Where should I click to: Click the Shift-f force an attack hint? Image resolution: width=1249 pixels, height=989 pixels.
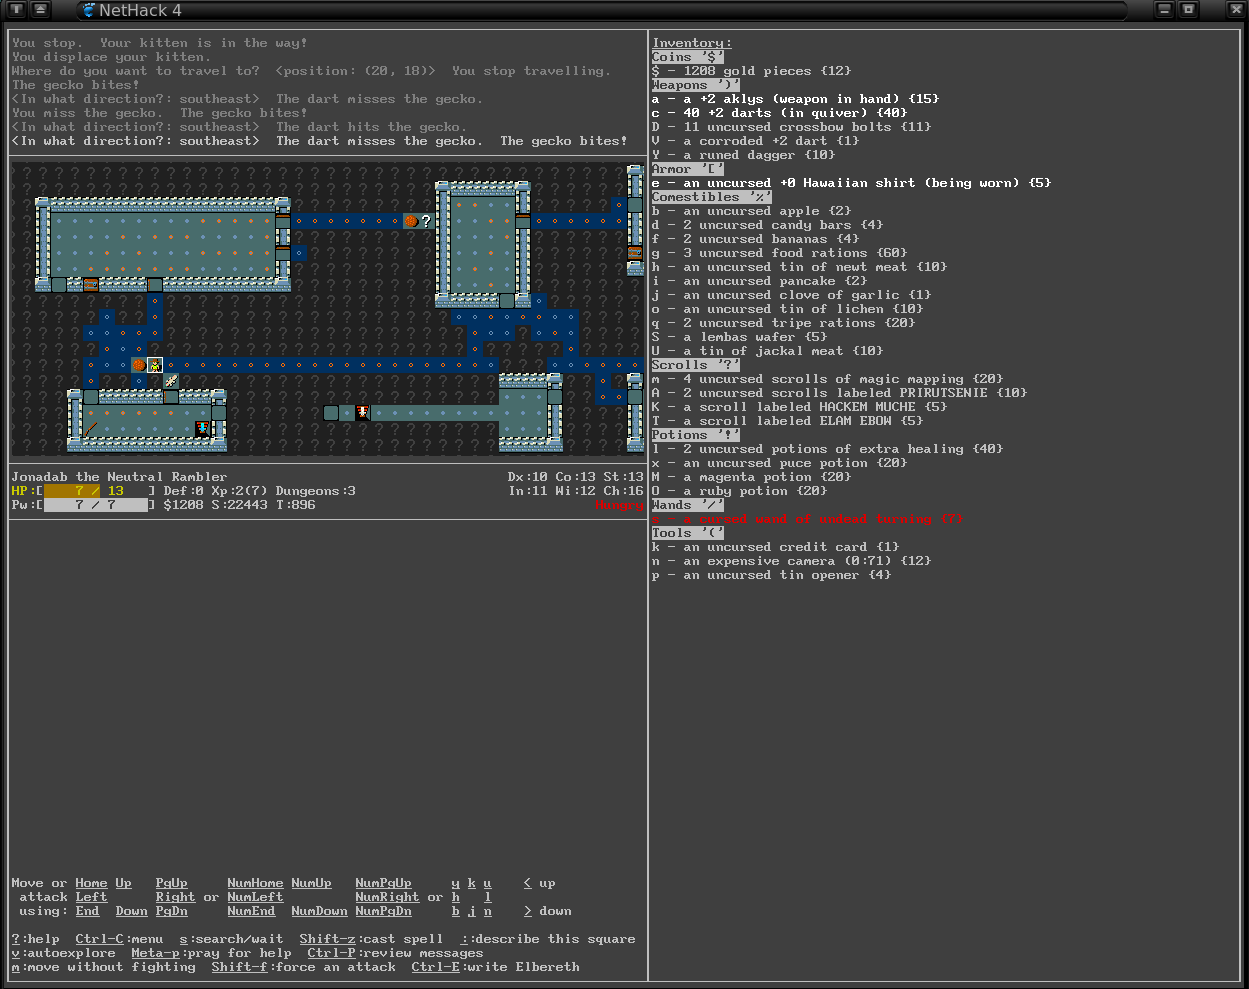pyautogui.click(x=303, y=967)
